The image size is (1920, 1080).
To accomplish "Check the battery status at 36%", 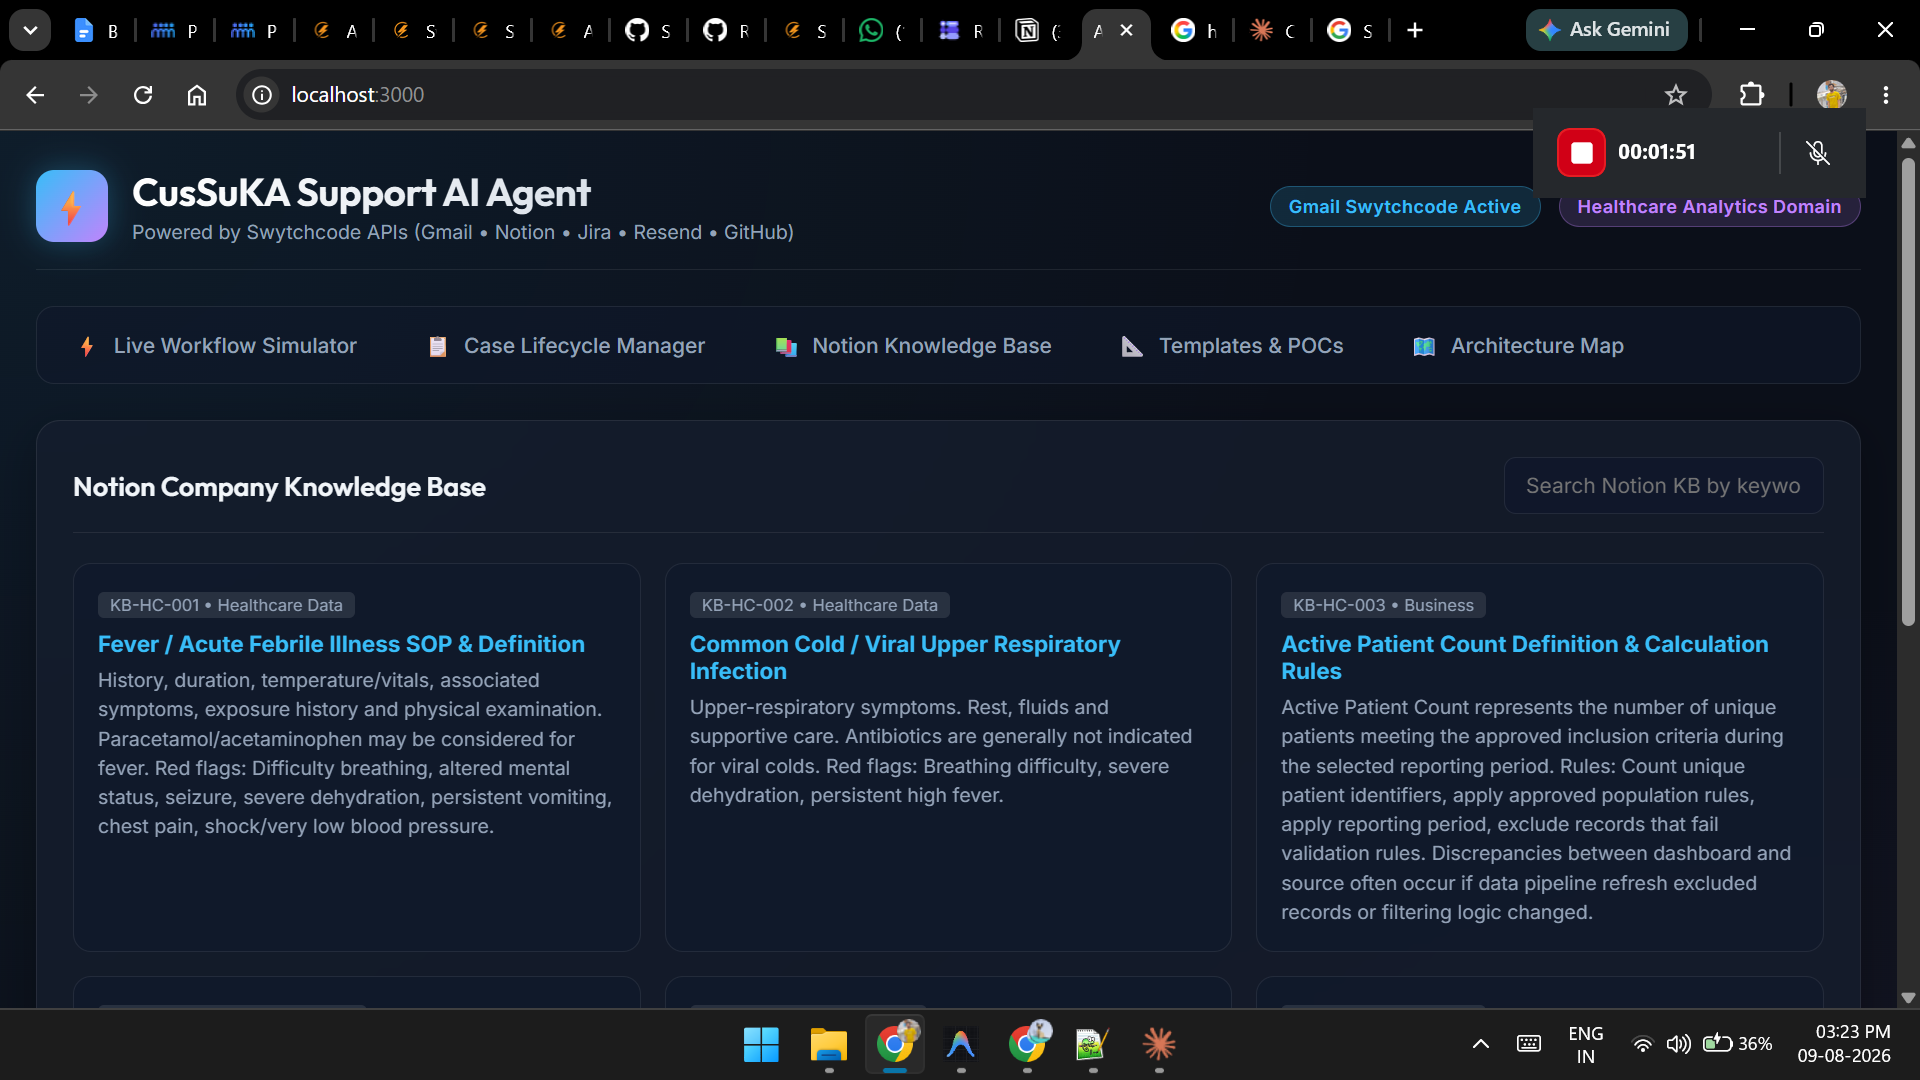I will pyautogui.click(x=1738, y=1044).
